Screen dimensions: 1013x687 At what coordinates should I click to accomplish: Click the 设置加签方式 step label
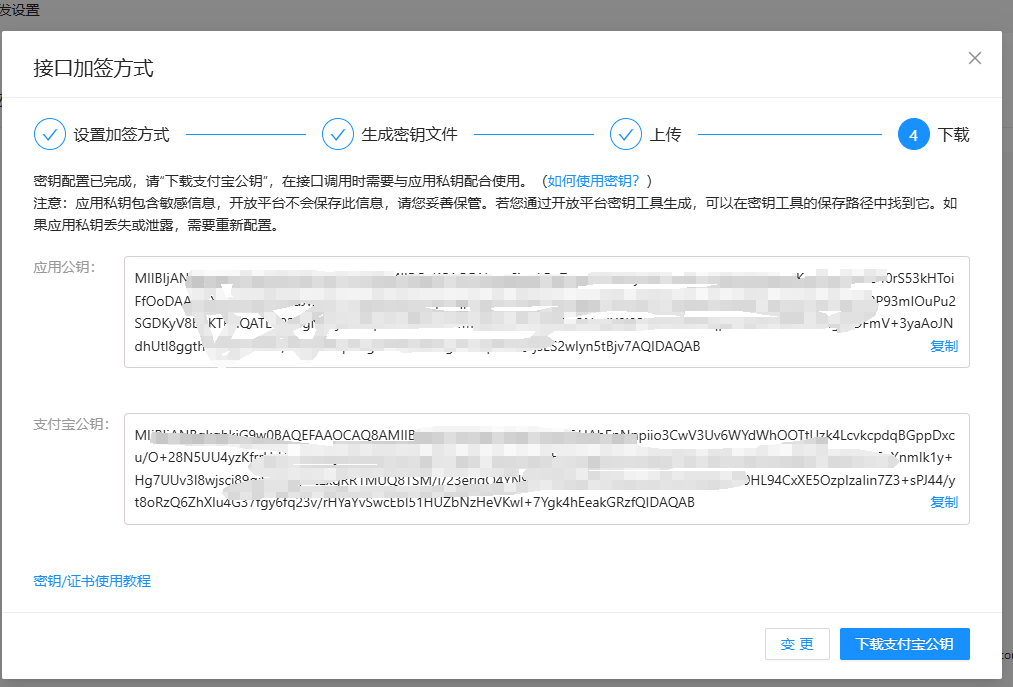pos(121,134)
